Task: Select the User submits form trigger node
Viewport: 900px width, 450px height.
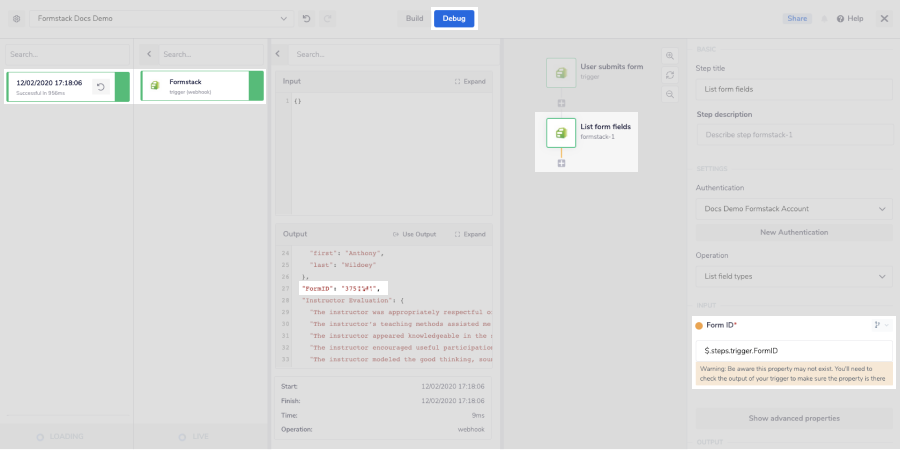Action: [x=561, y=73]
